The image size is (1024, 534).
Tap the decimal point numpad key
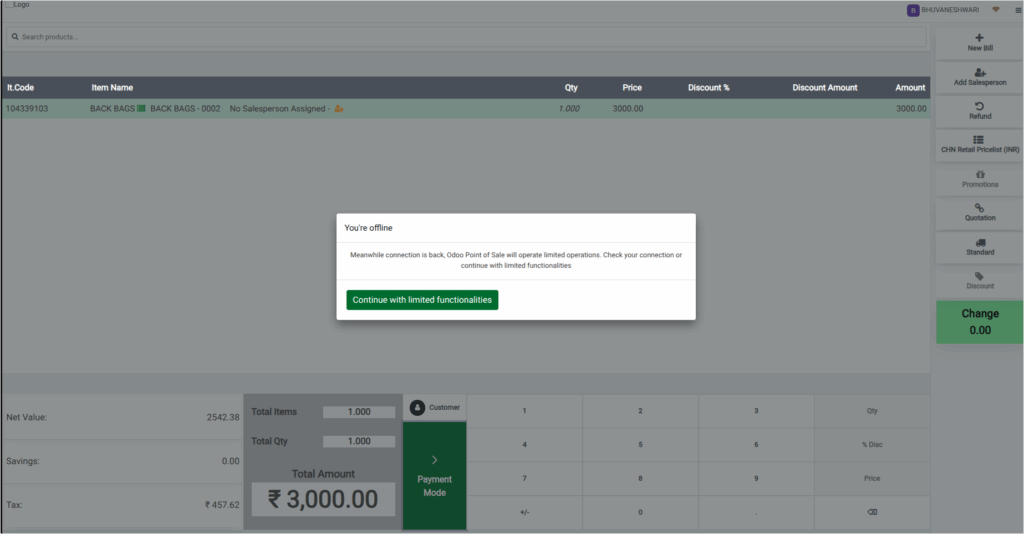point(756,512)
